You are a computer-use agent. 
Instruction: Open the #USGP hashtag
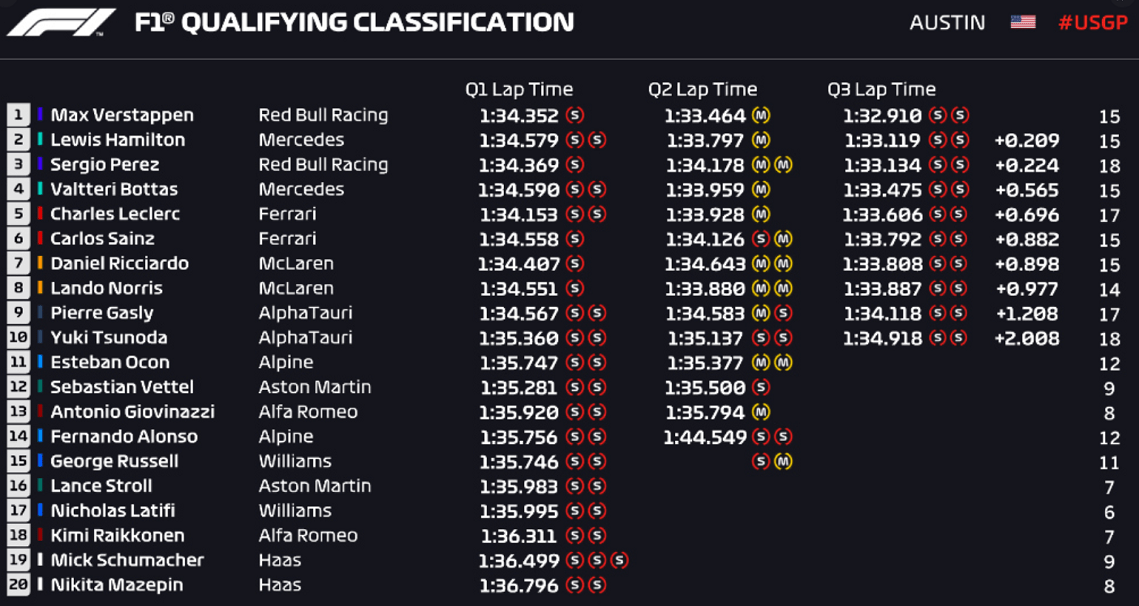pos(1093,22)
